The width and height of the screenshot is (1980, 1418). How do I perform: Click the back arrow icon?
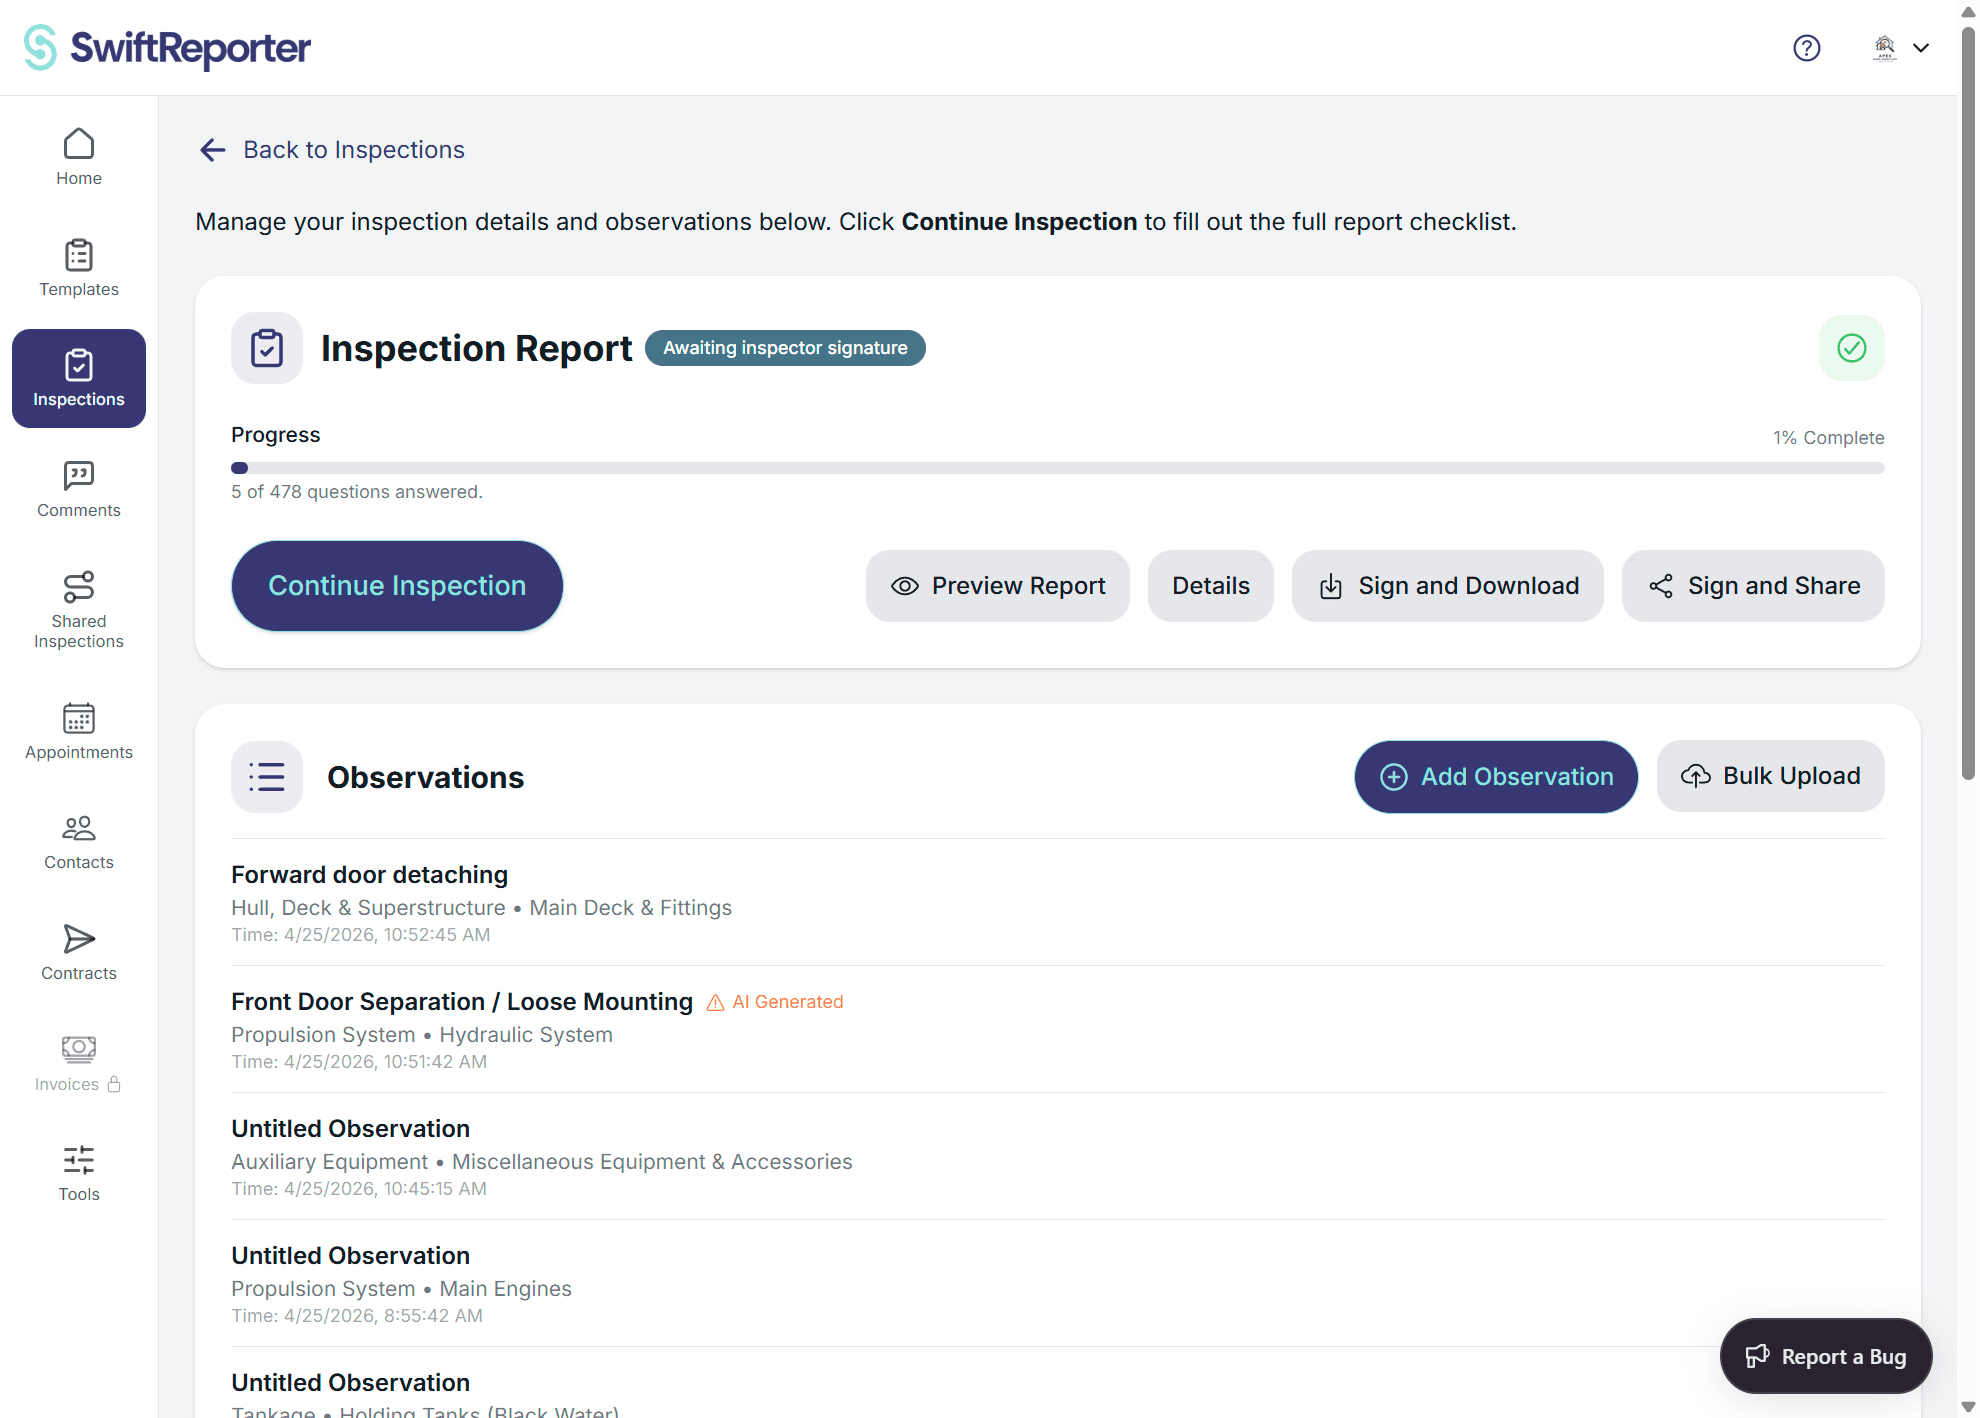click(x=212, y=150)
